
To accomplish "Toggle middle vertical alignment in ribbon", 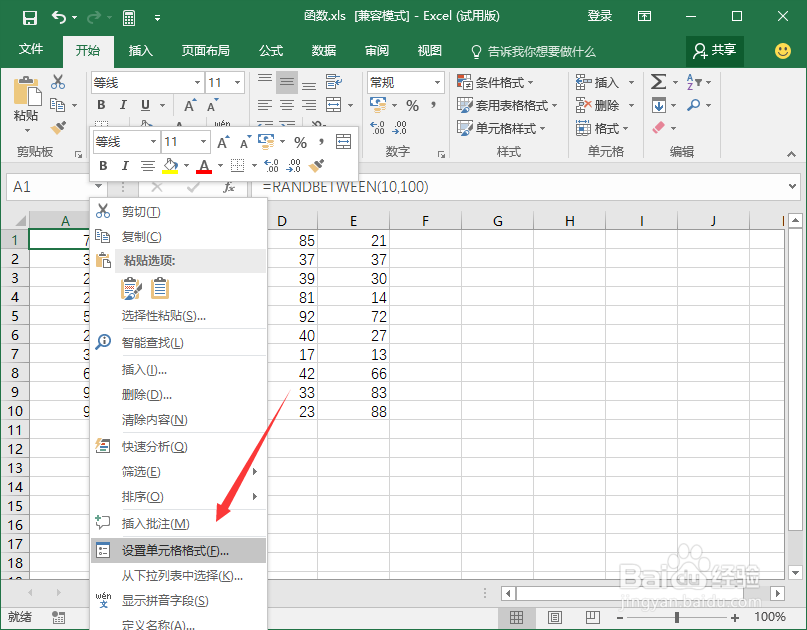I will 287,82.
